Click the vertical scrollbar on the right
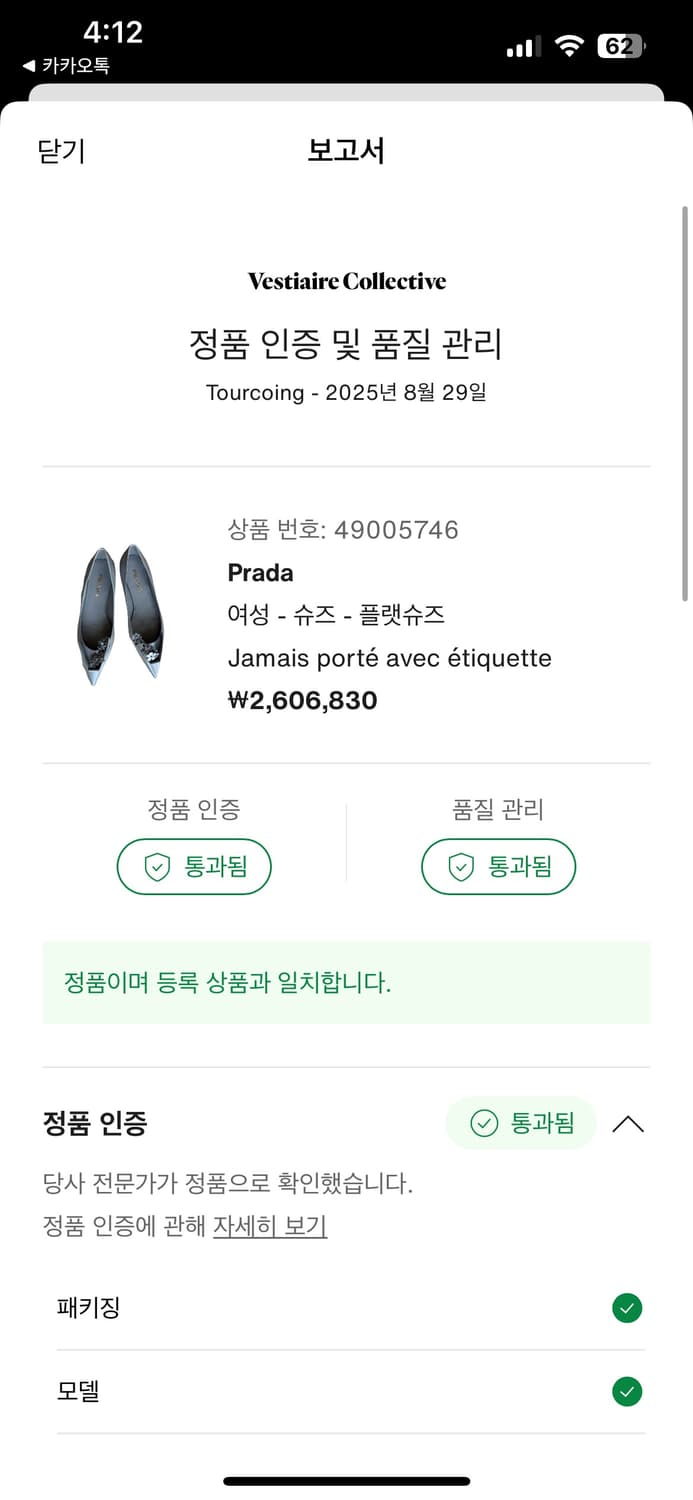Viewport: 693px width, 1500px height. pyautogui.click(x=685, y=402)
